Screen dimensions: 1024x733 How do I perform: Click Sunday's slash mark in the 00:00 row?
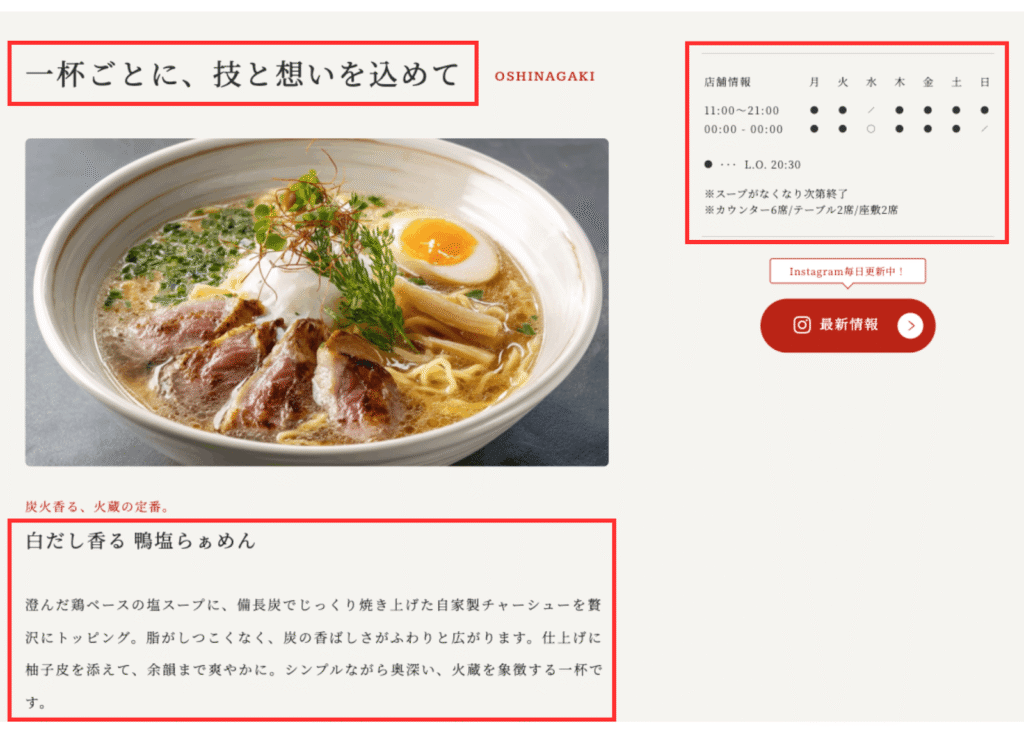[984, 129]
